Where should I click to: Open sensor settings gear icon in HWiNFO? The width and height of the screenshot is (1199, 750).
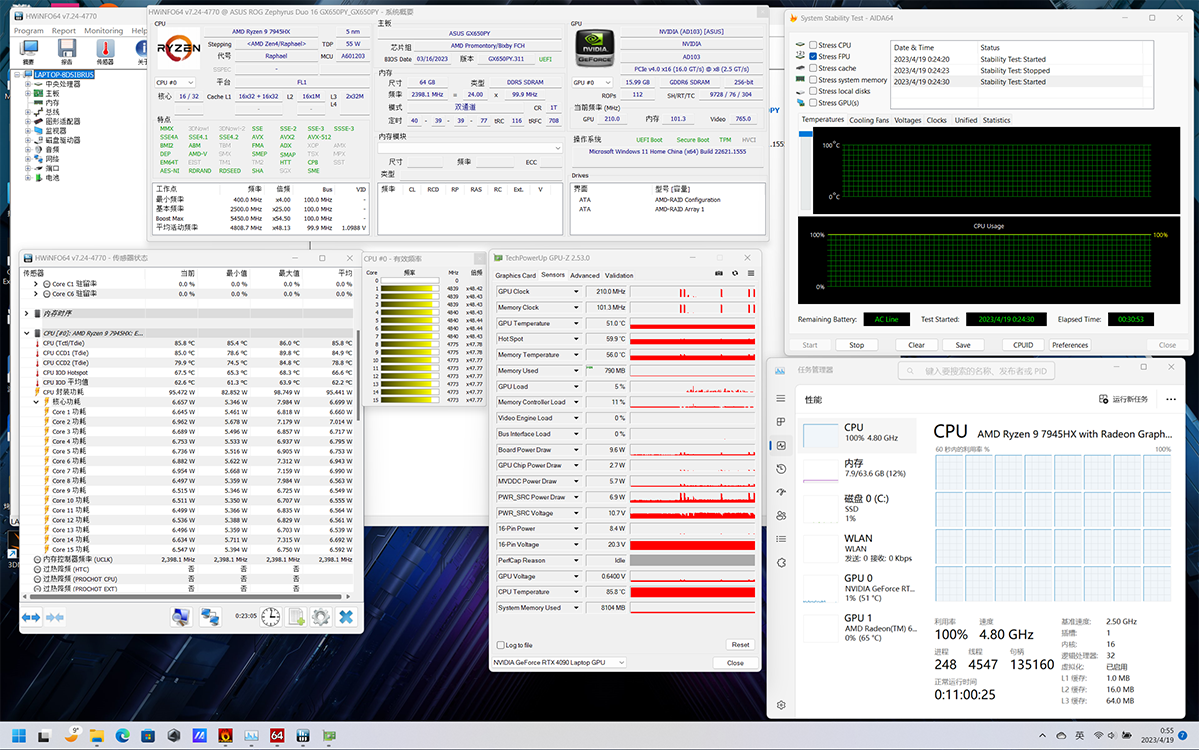320,617
